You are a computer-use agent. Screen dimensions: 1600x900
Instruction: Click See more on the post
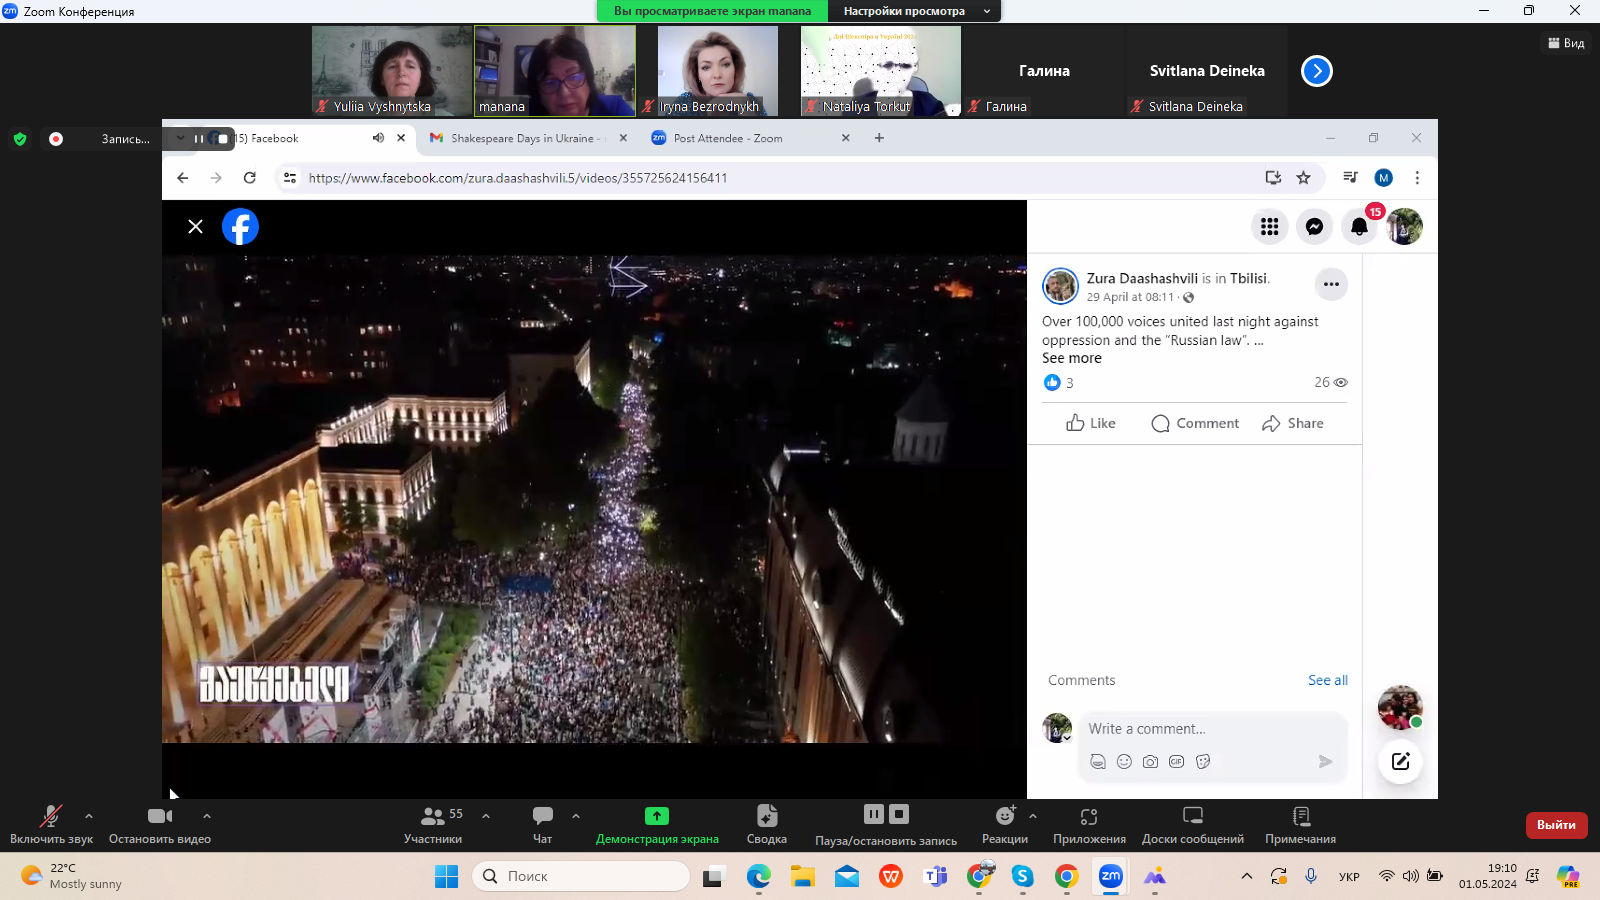pyautogui.click(x=1071, y=359)
